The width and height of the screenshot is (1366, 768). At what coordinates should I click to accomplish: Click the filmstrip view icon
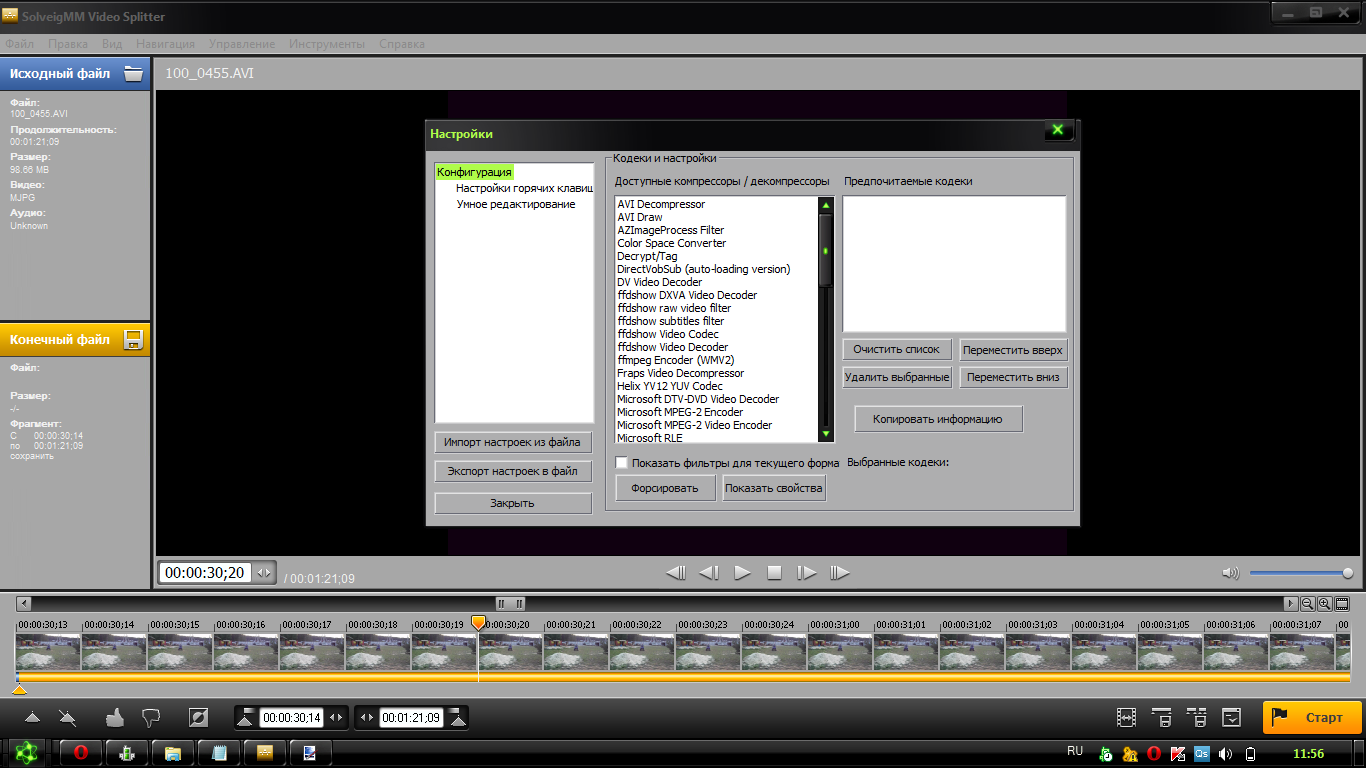[x=1342, y=604]
